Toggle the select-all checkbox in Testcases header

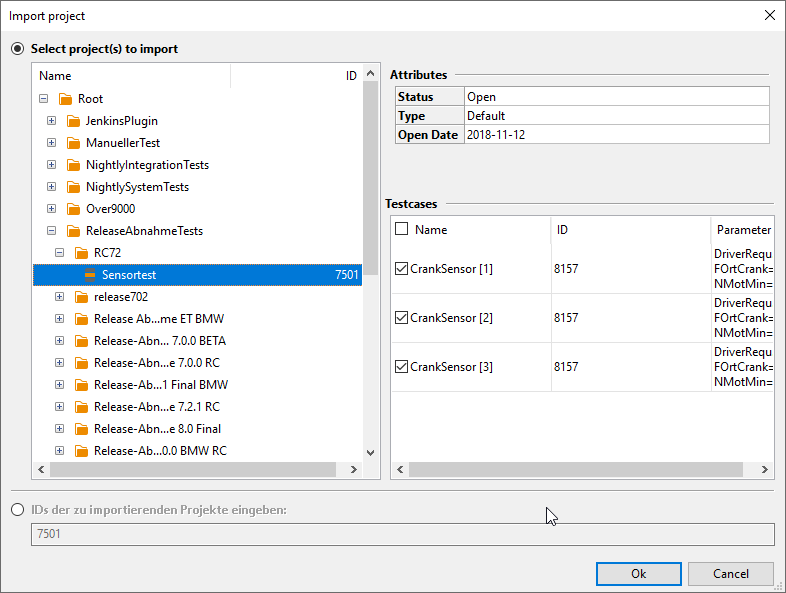coord(402,229)
